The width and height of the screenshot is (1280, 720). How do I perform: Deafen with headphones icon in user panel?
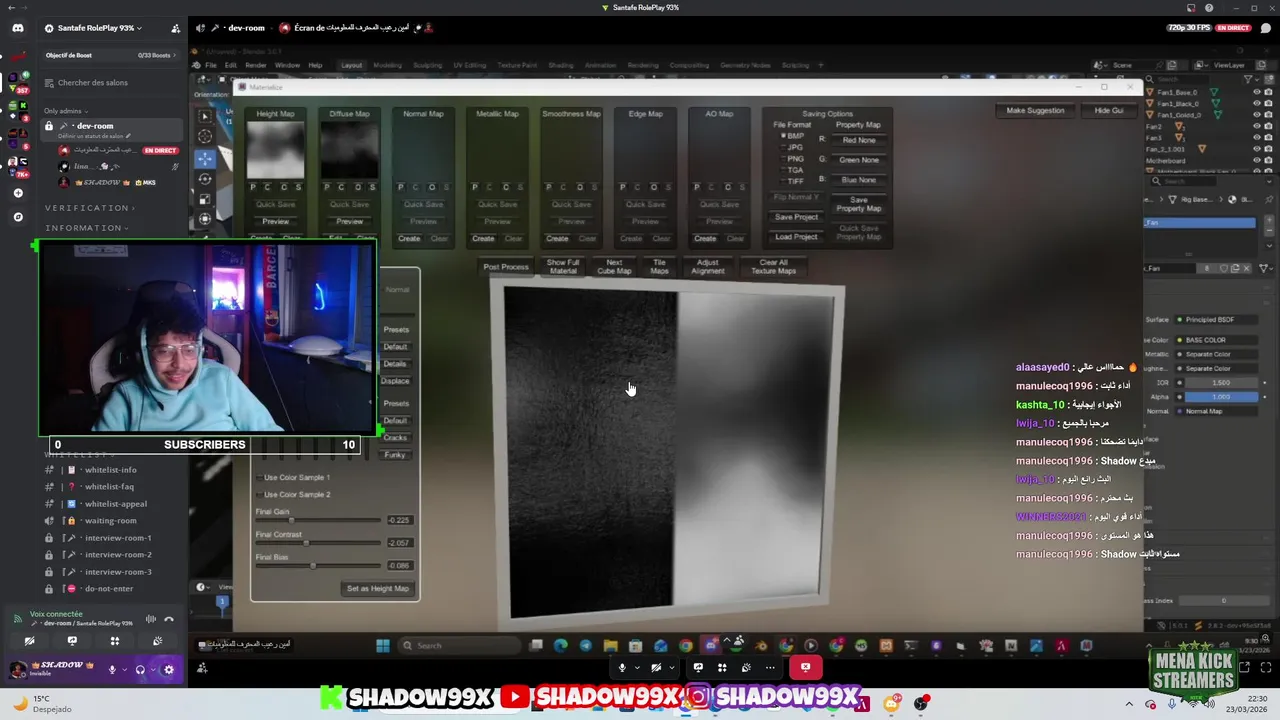[140, 670]
